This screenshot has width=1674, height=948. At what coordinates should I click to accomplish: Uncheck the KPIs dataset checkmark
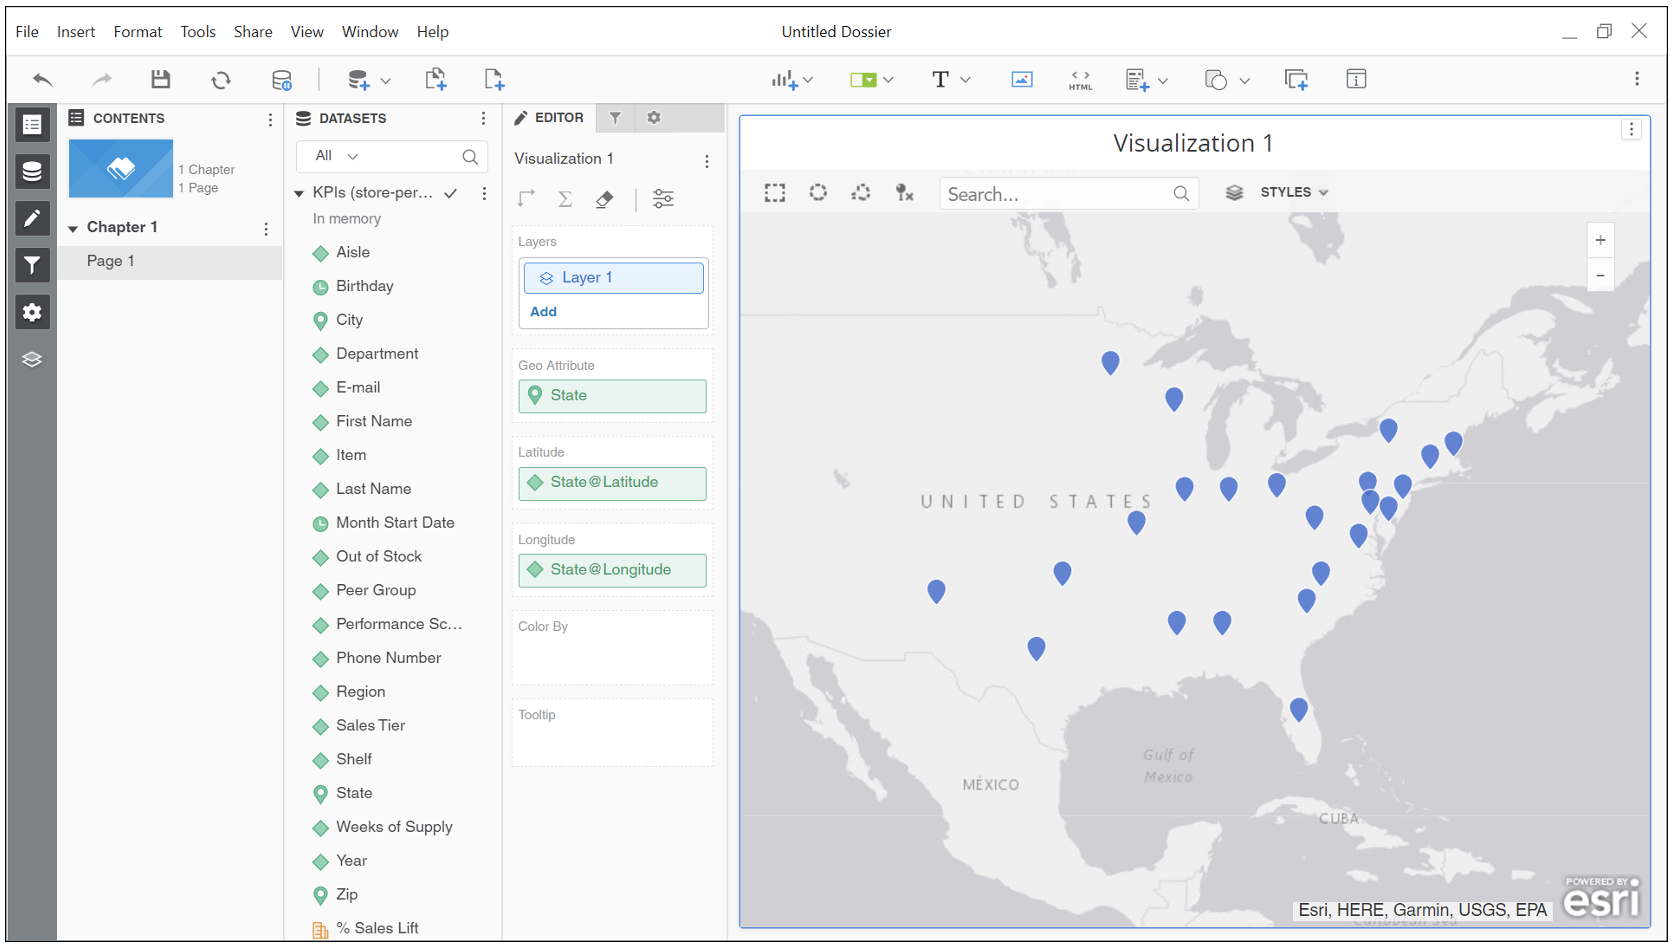click(451, 192)
